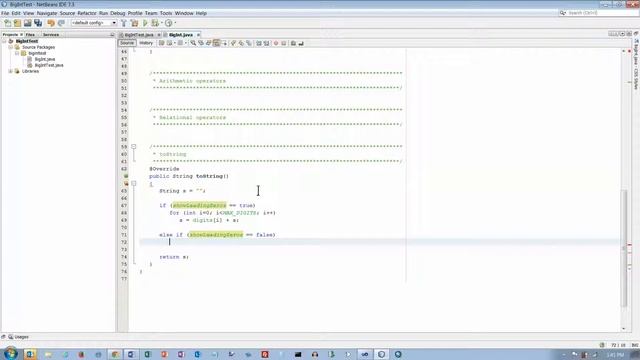Minimize the Projects panel group

pyautogui.click(x=112, y=35)
